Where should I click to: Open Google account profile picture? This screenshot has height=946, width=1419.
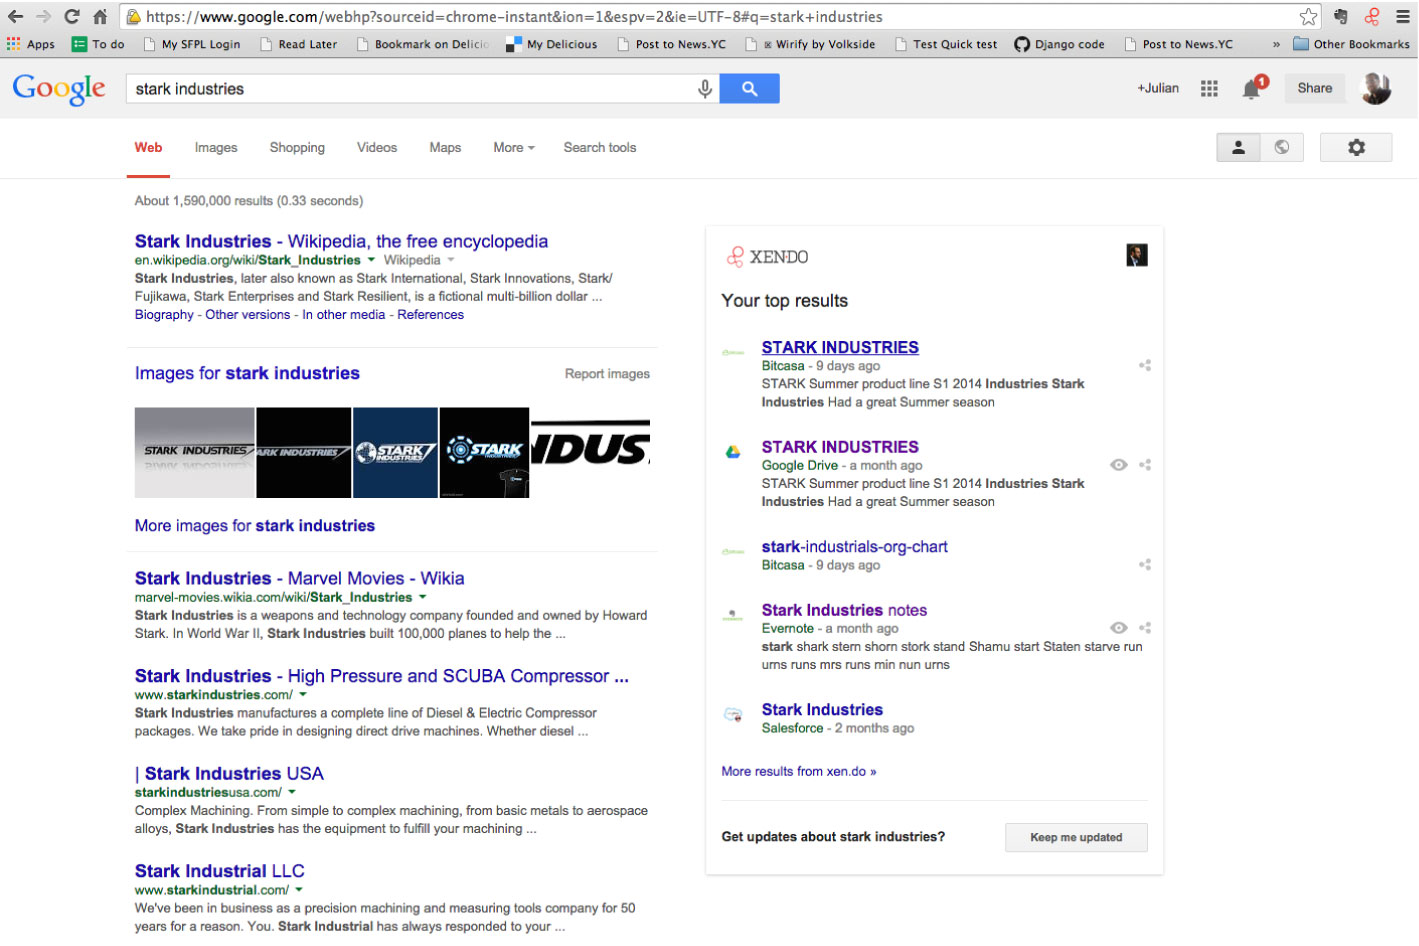click(x=1376, y=88)
